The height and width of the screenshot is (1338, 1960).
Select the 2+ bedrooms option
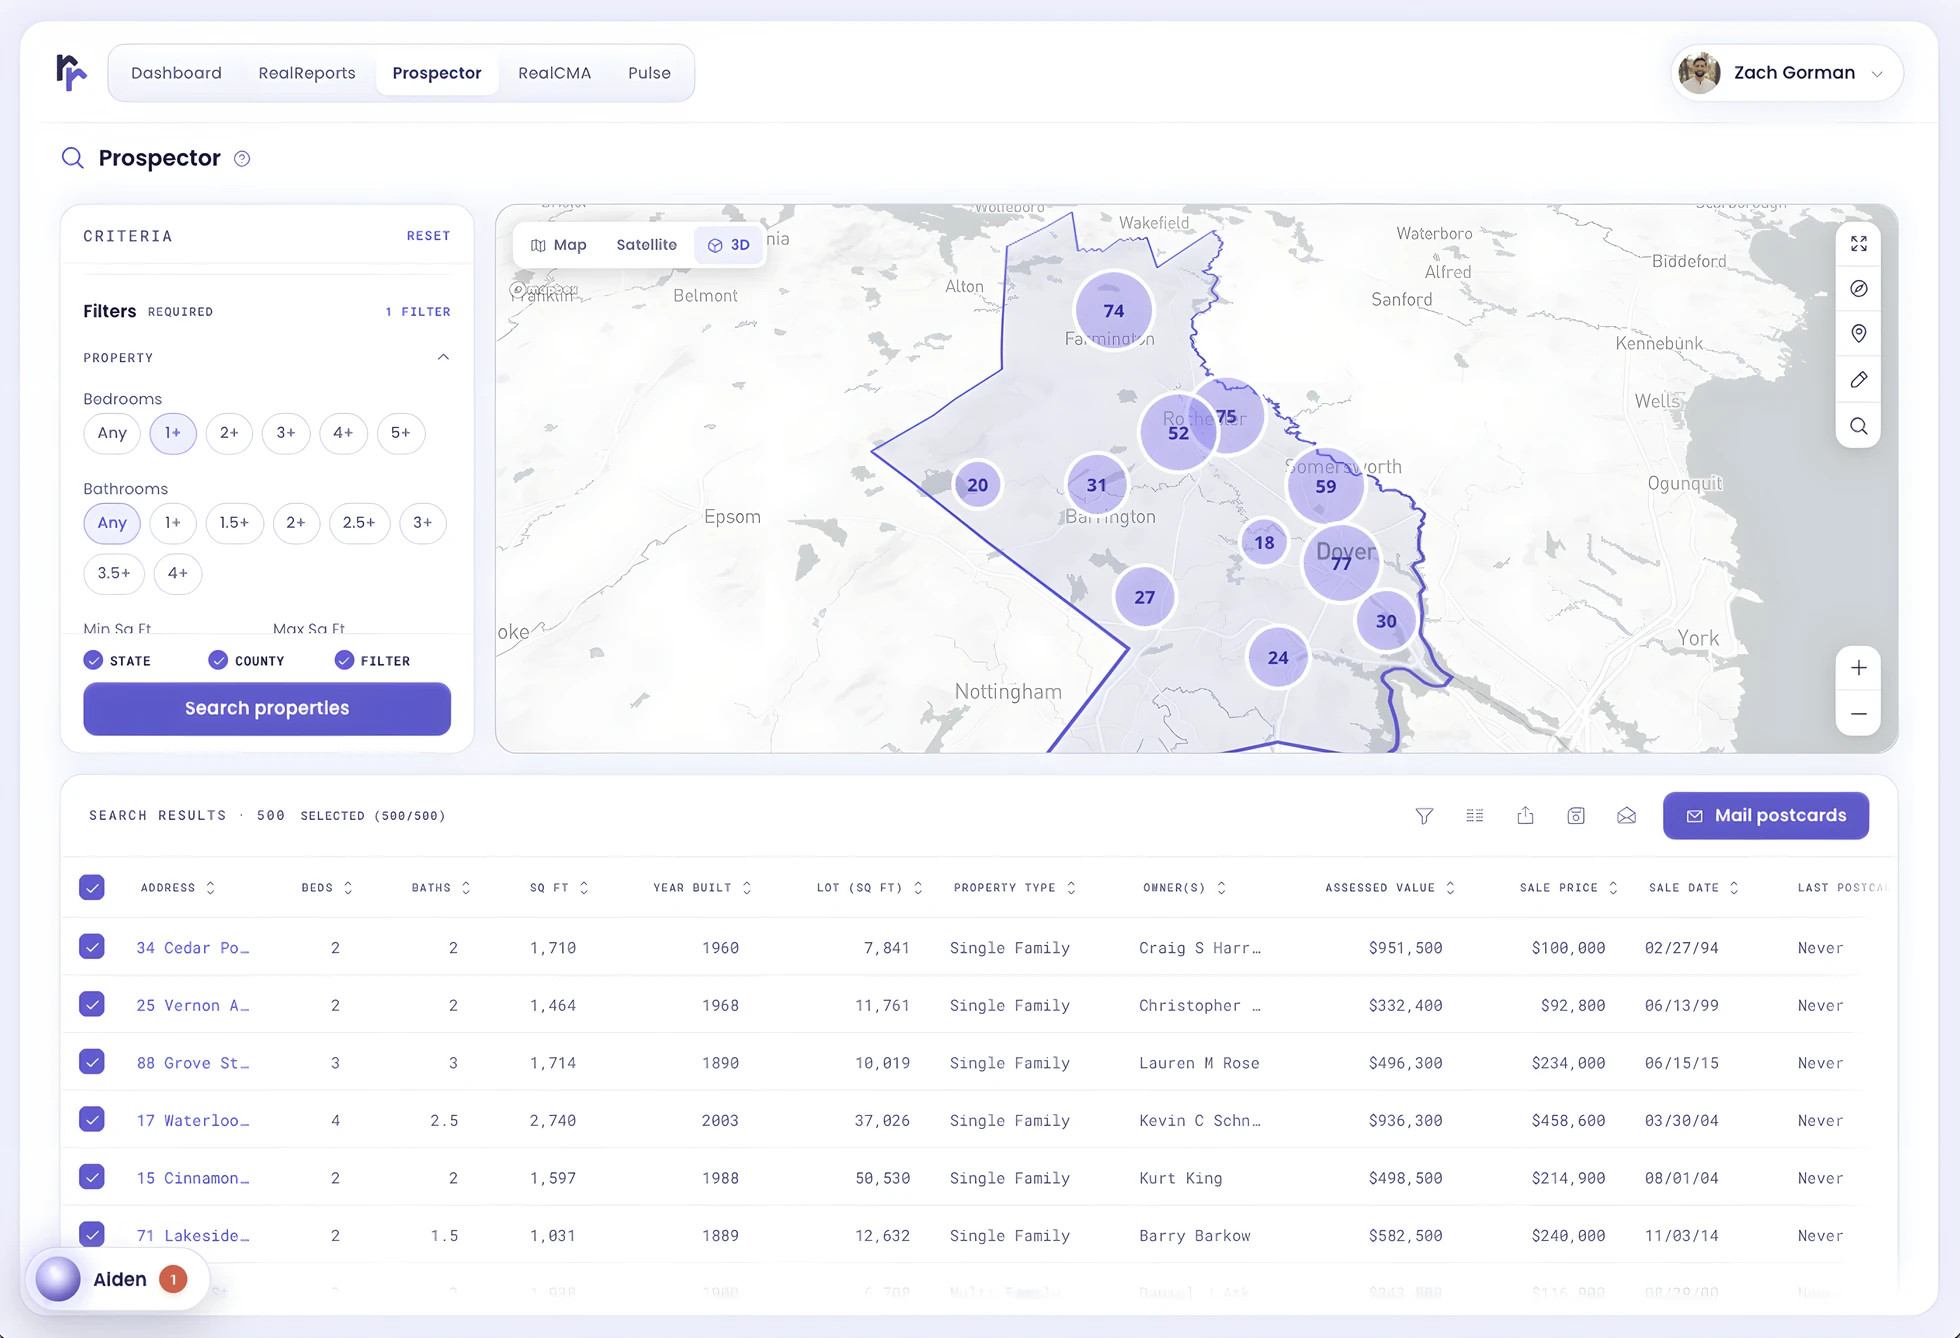229,433
